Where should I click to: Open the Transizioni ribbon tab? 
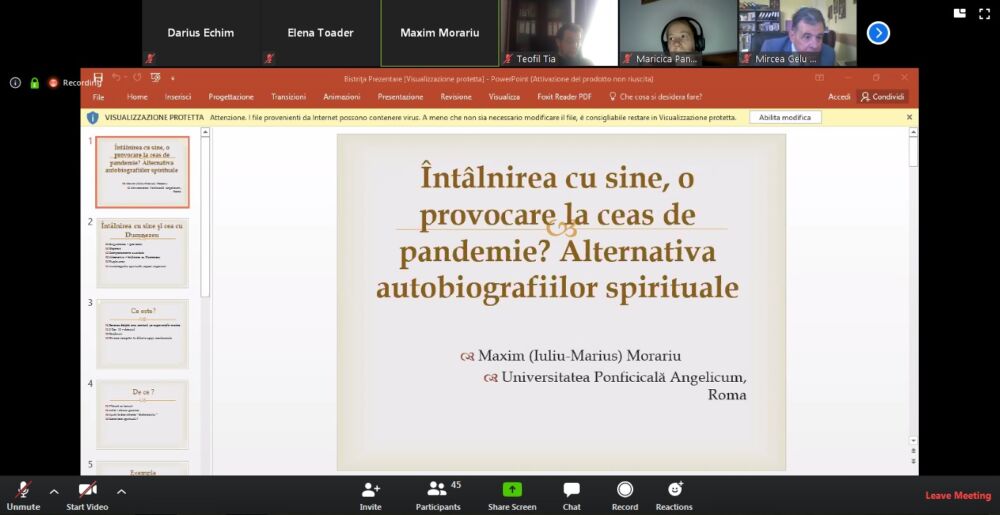[x=288, y=97]
